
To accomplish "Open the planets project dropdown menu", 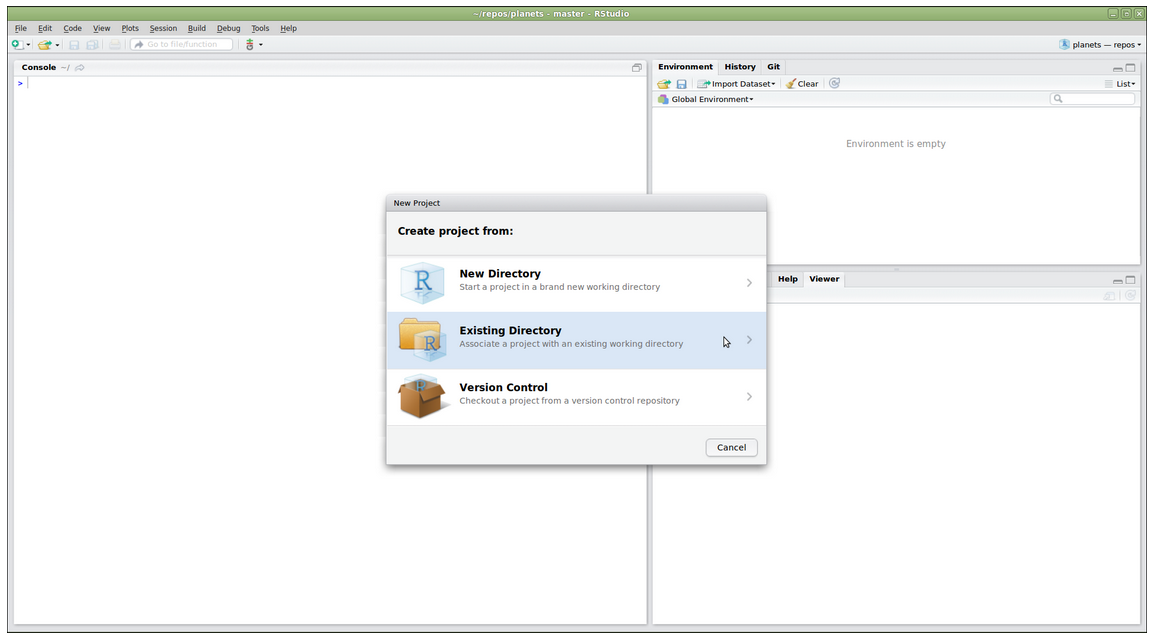I will click(1100, 45).
